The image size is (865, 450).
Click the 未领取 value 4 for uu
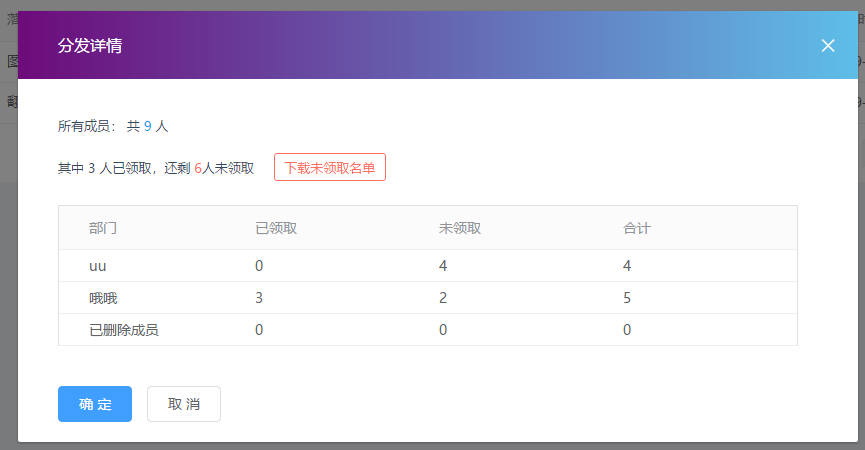pyautogui.click(x=443, y=266)
